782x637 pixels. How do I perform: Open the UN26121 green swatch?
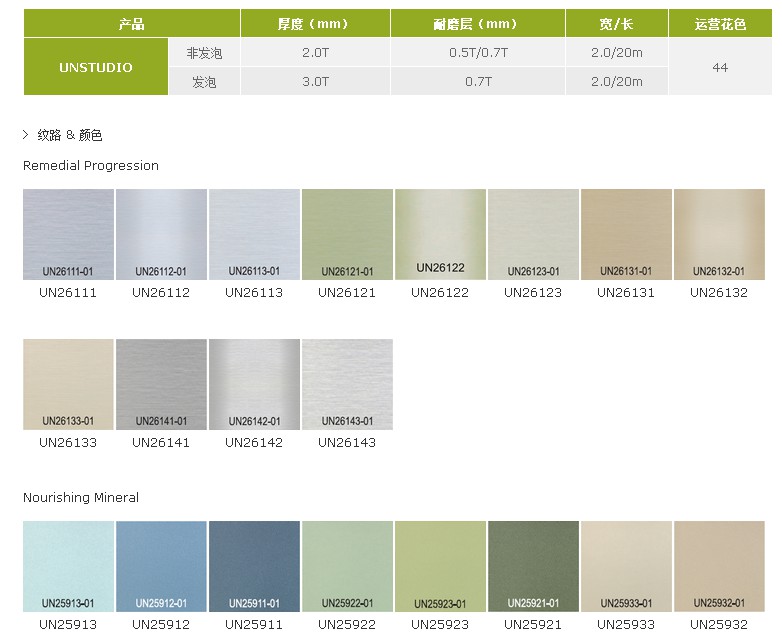[347, 234]
